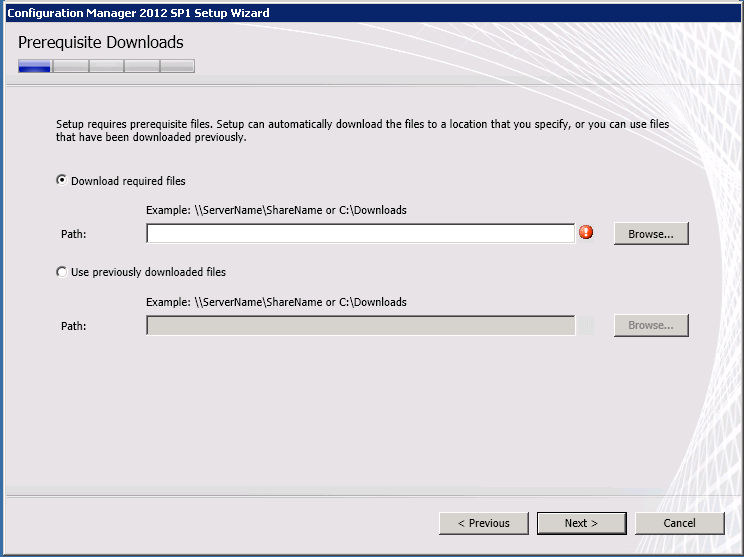Viewport: 744px width, 557px height.
Task: Click the Path label under Download required files
Action: pyautogui.click(x=74, y=234)
